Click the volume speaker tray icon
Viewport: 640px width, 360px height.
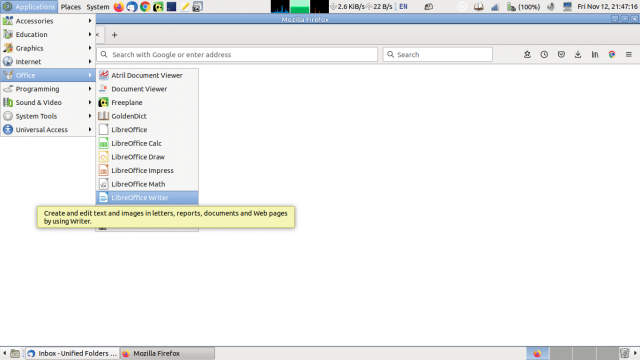click(551, 7)
